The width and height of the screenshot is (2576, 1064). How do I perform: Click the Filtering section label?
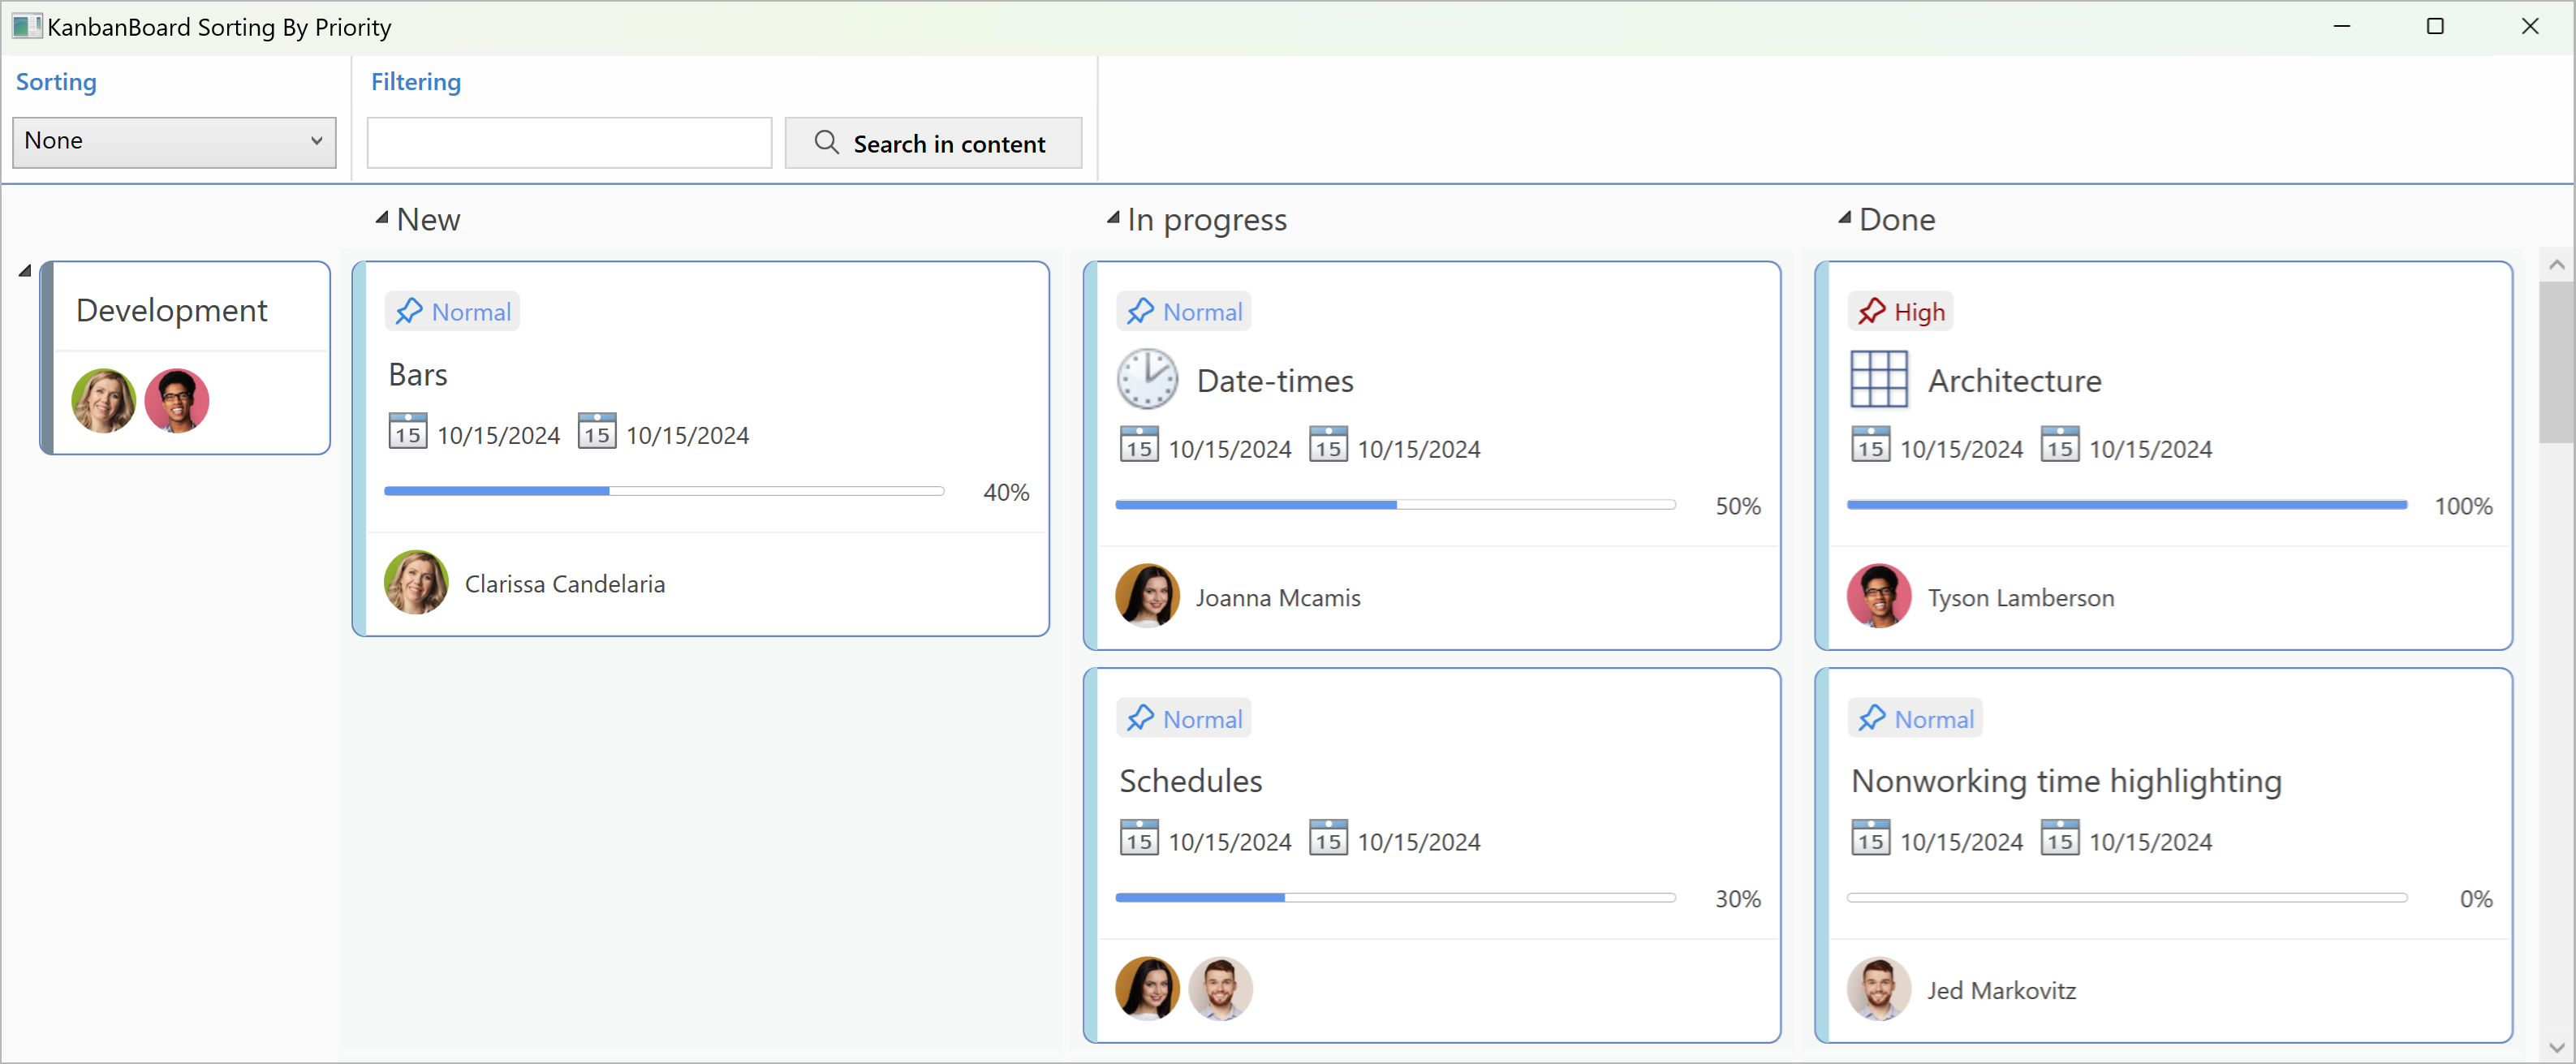click(416, 82)
